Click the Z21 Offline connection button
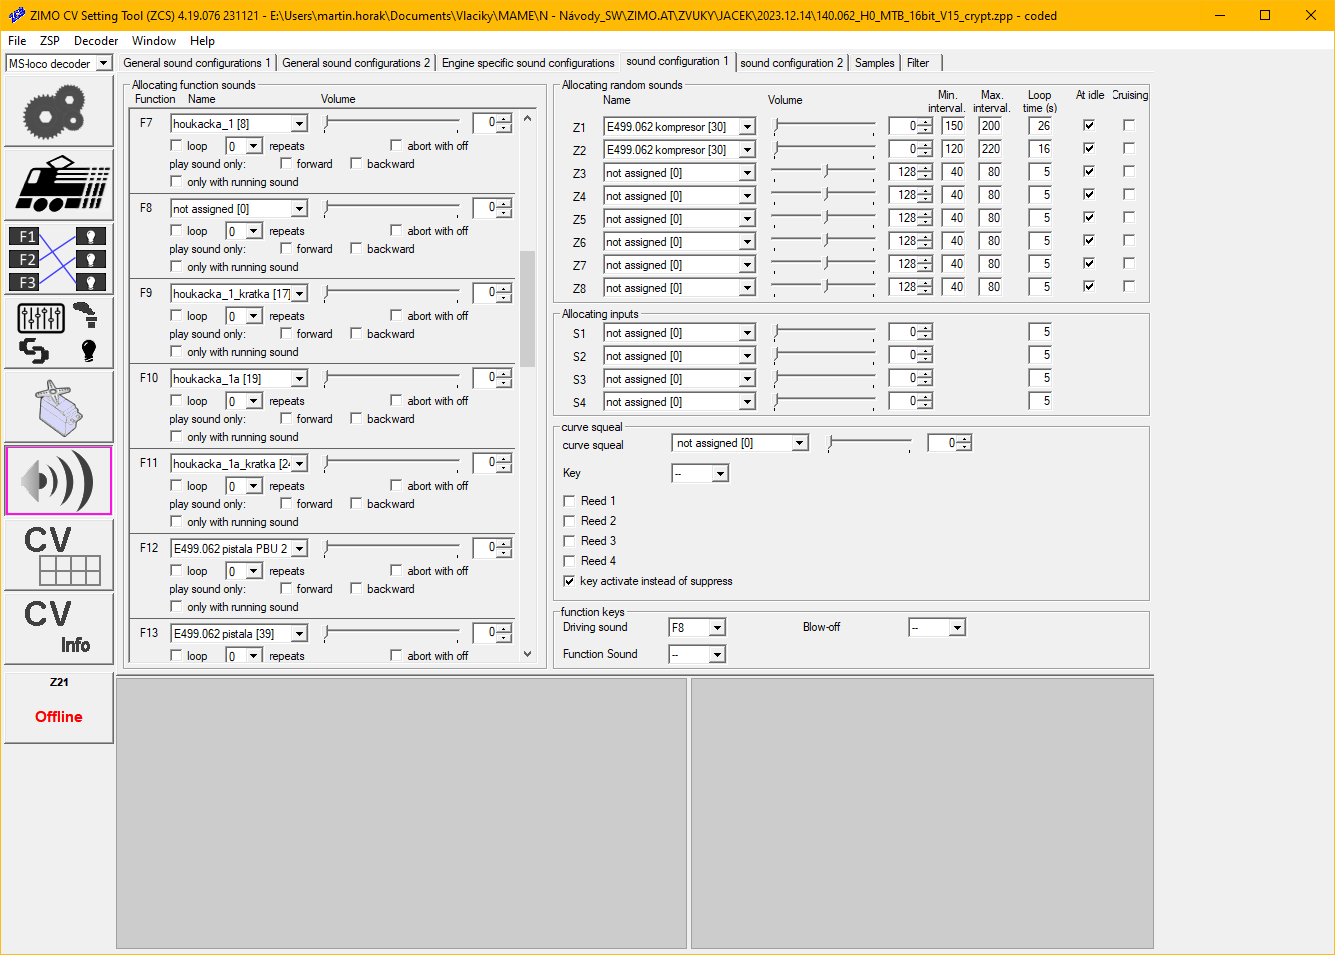 coord(58,707)
